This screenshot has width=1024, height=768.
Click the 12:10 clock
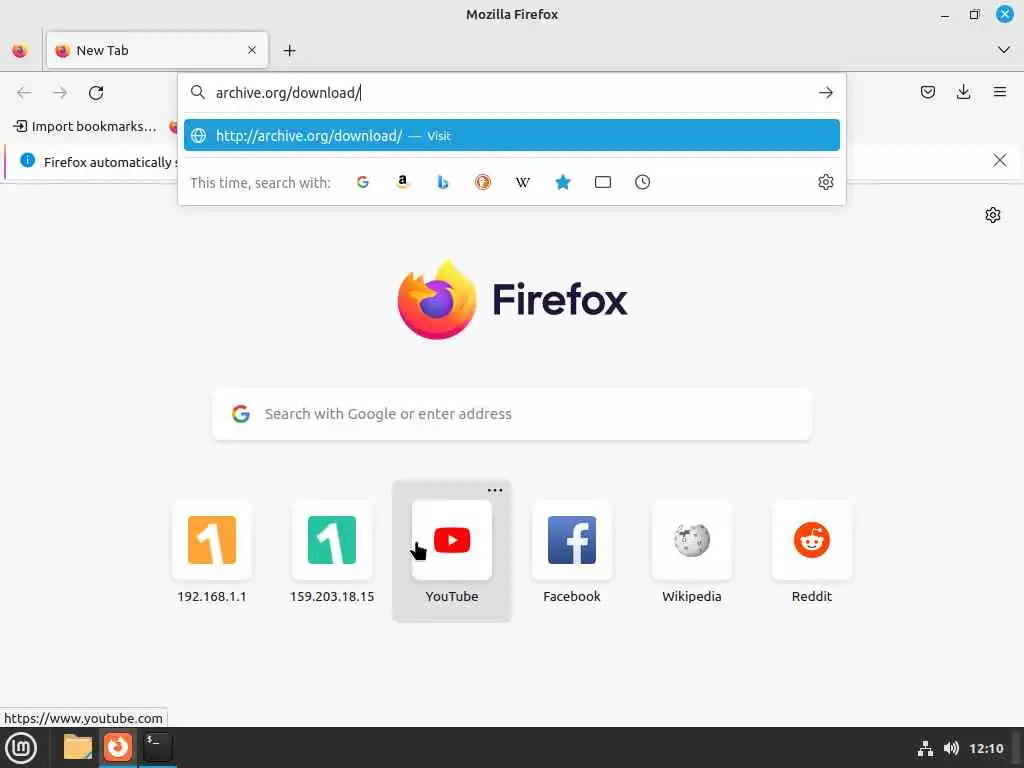point(986,748)
